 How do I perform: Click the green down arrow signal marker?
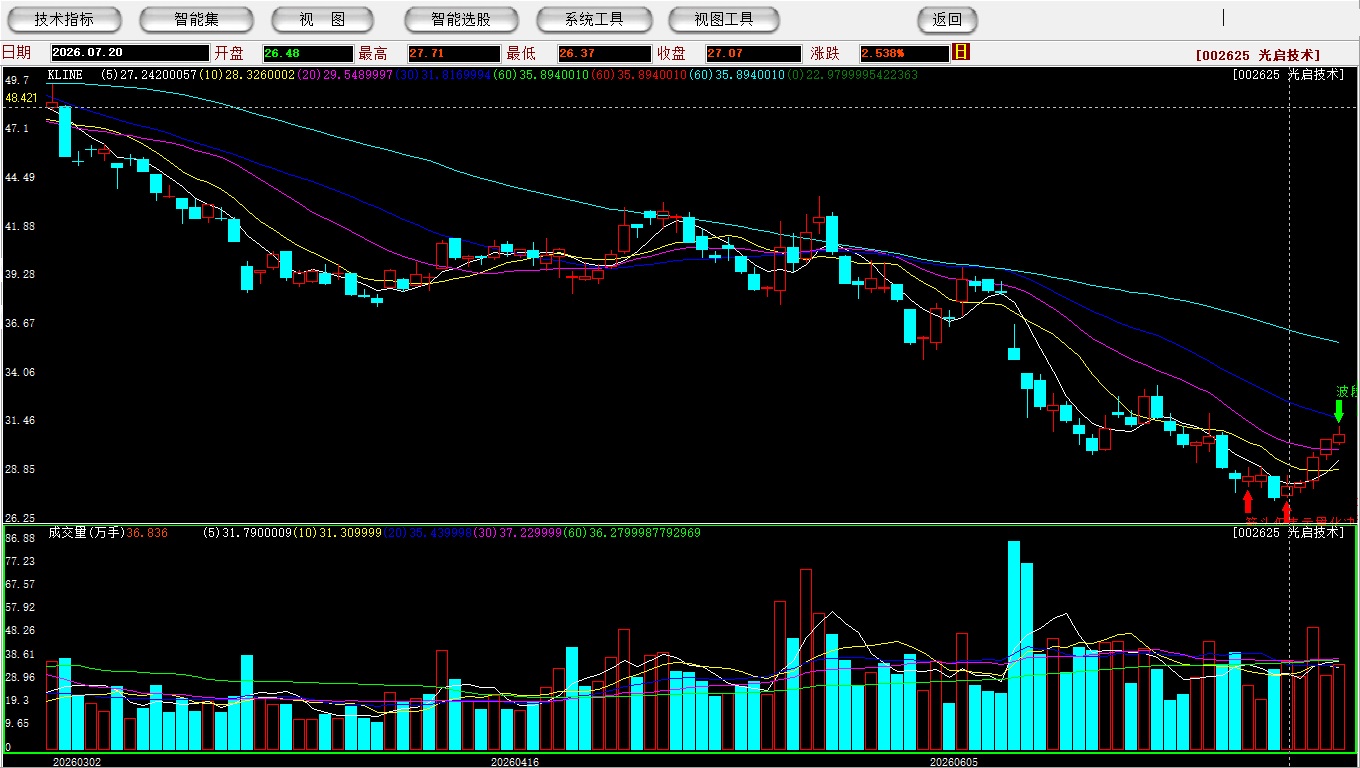click(x=1339, y=411)
